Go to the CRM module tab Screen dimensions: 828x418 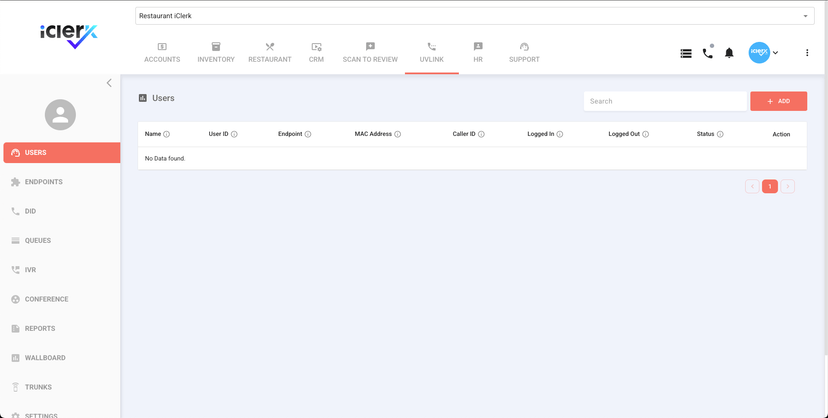[x=316, y=53]
